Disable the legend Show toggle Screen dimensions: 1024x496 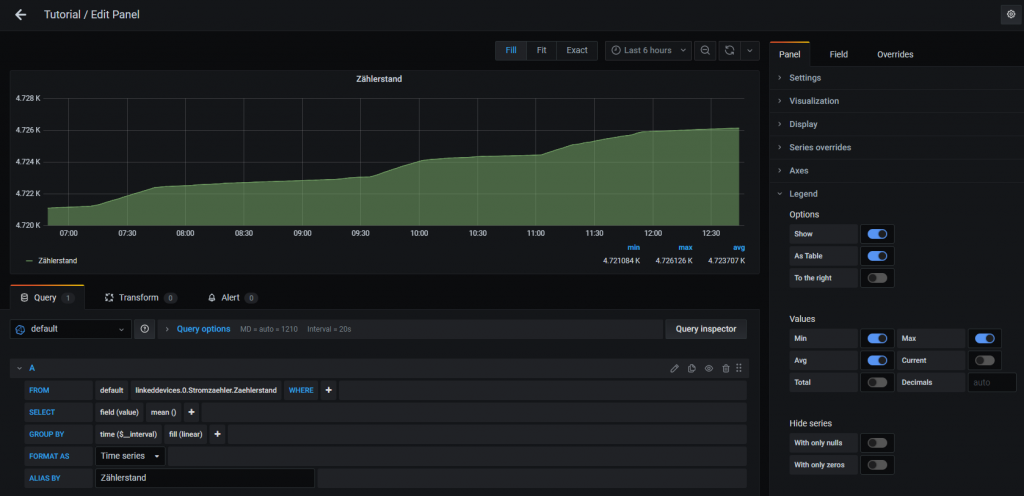coord(877,234)
